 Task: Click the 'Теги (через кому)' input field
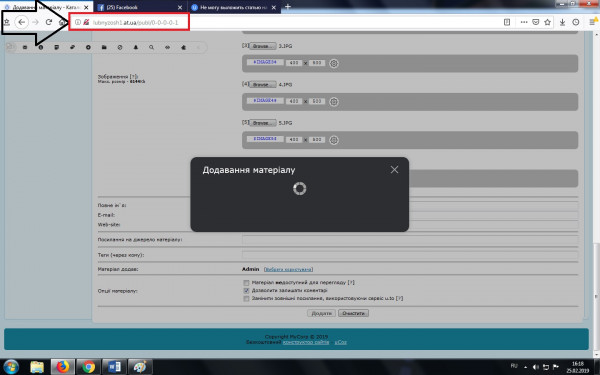tap(410, 255)
